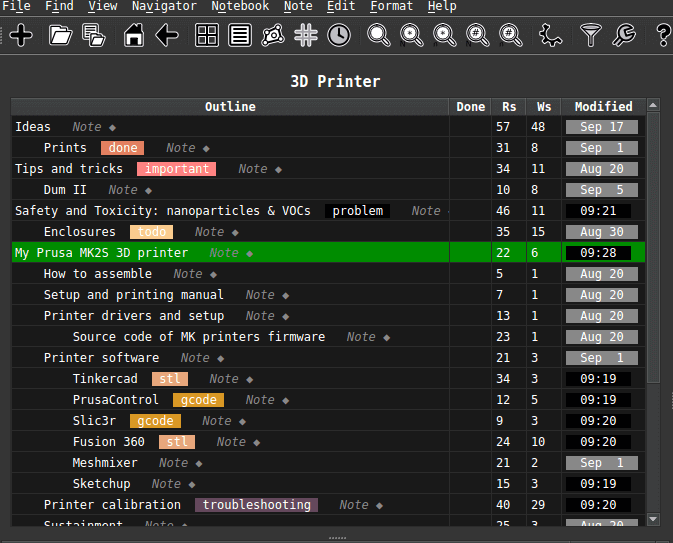Open the Navigator menu

(x=164, y=6)
